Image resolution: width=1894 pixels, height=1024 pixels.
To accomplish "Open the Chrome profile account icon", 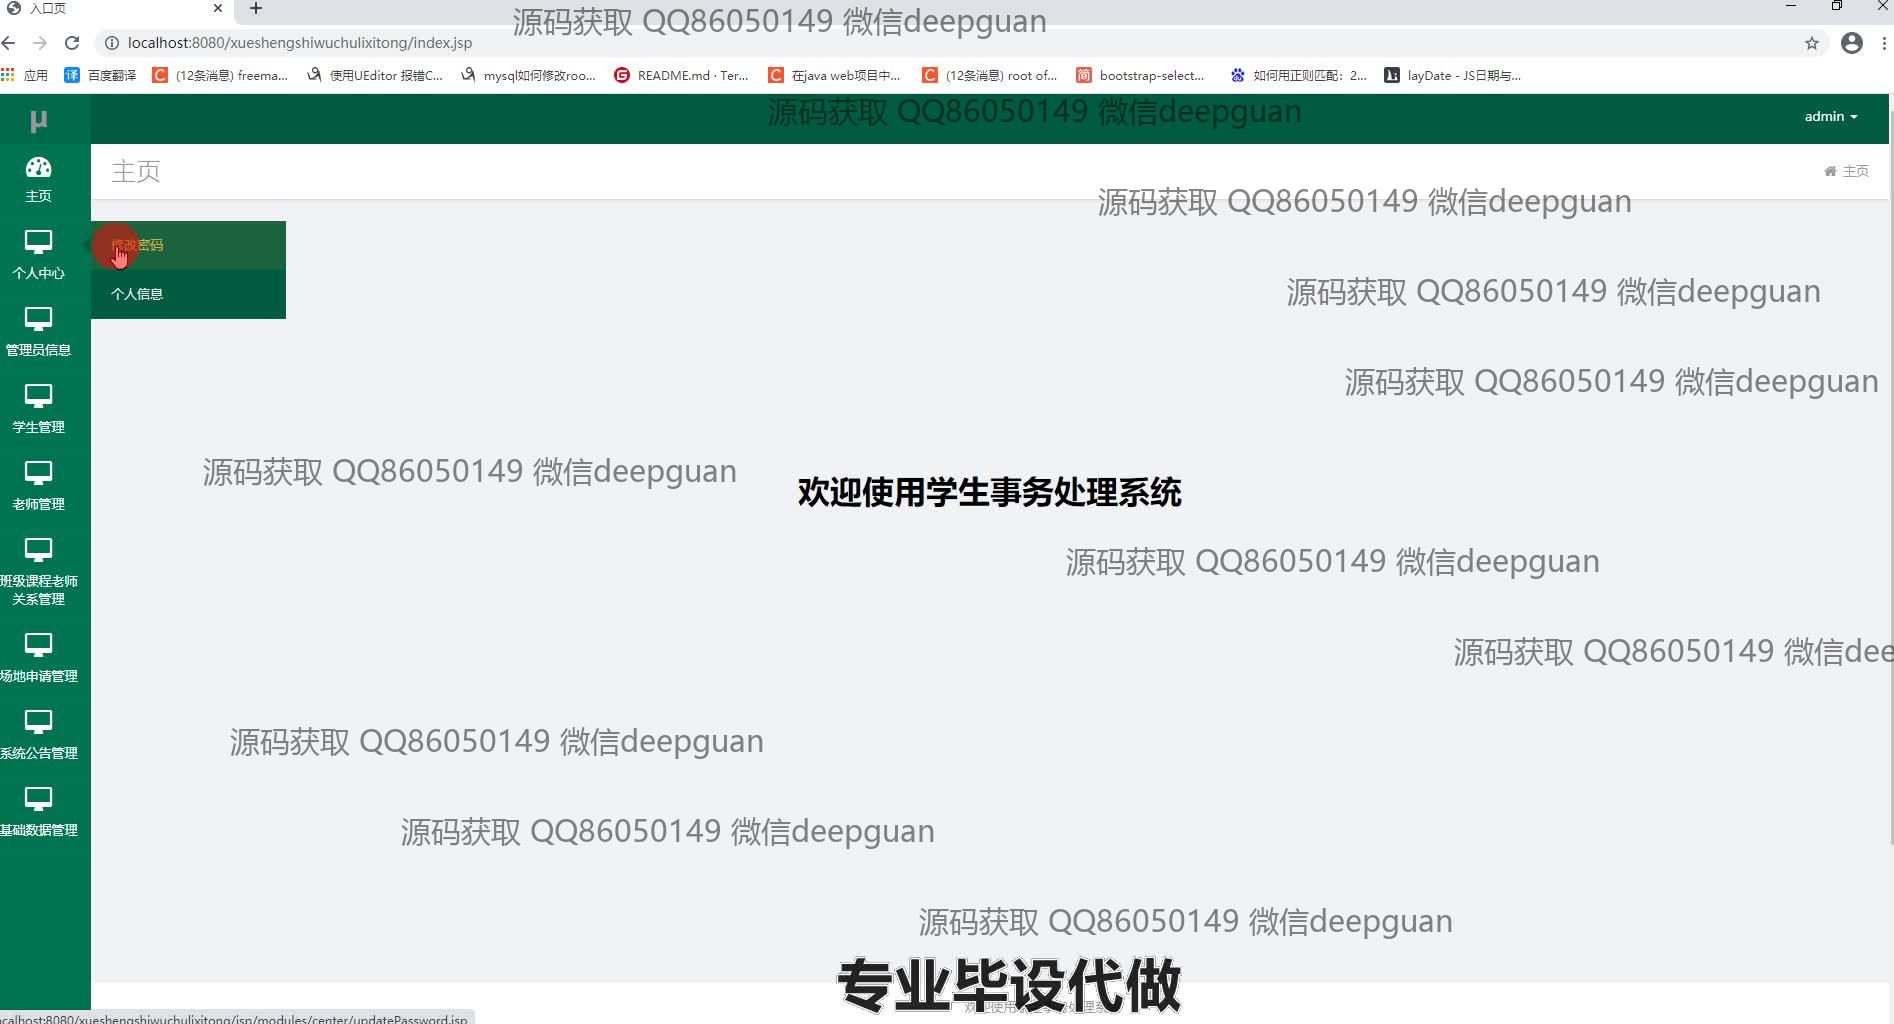I will tap(1851, 43).
